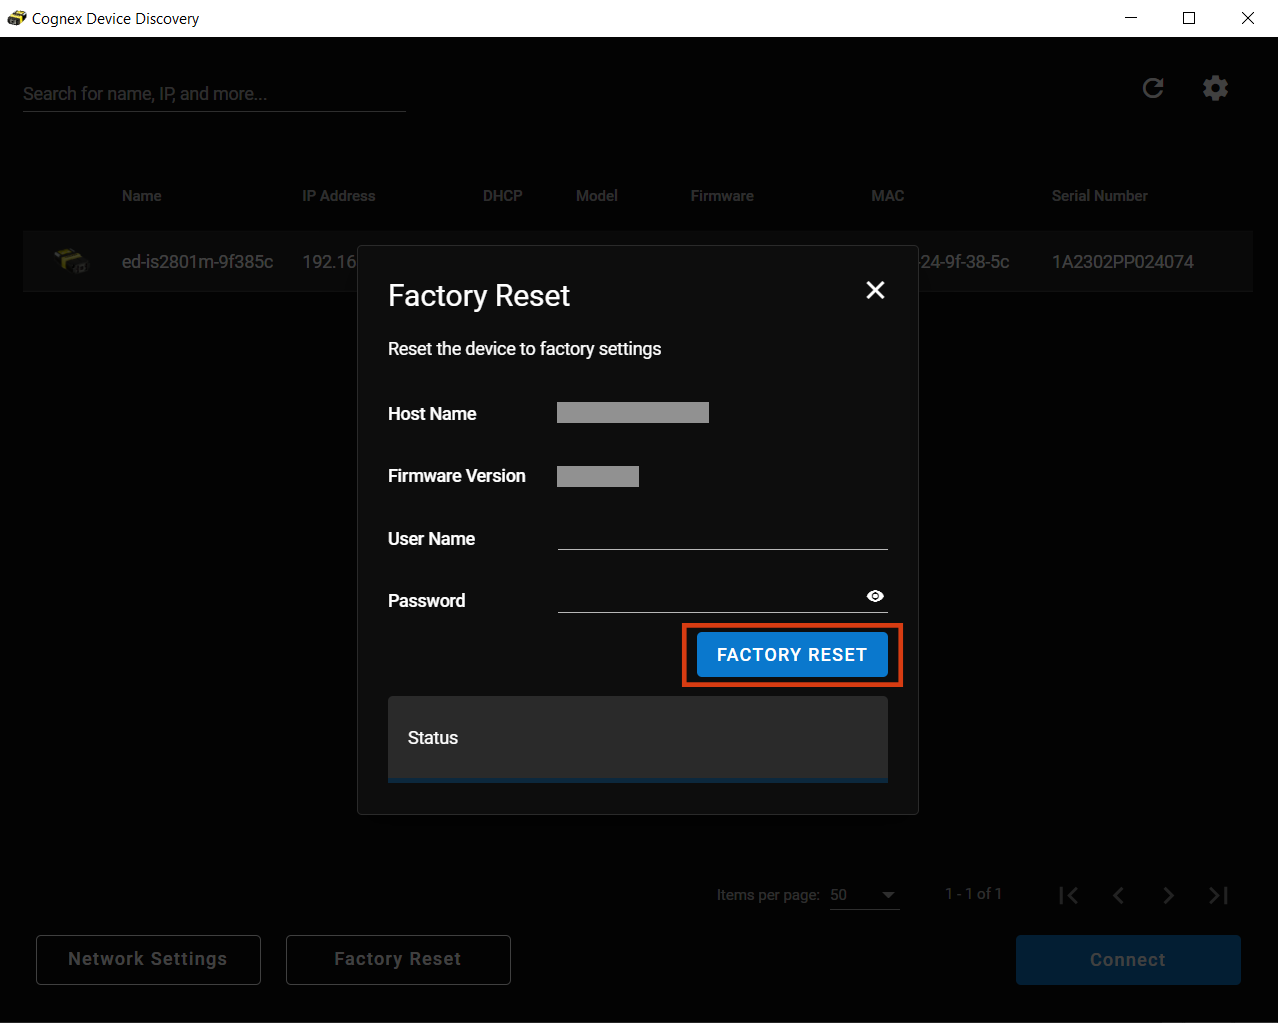This screenshot has height=1023, width=1278.
Task: Click the refresh device list icon
Action: click(1153, 88)
